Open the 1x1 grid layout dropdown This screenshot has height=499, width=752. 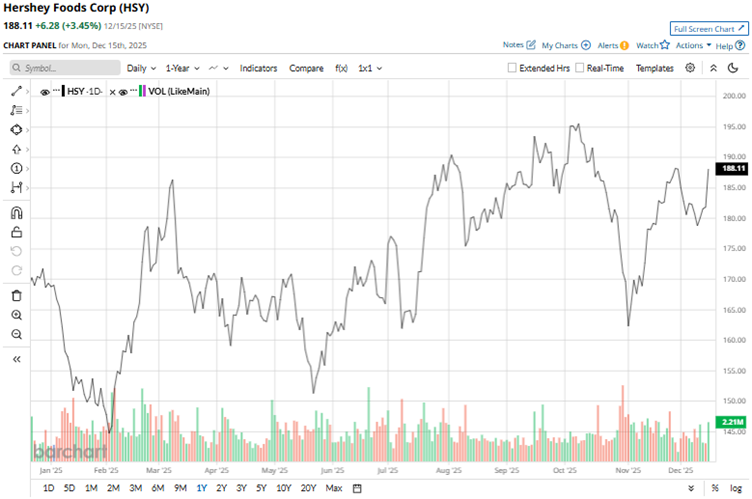[370, 68]
